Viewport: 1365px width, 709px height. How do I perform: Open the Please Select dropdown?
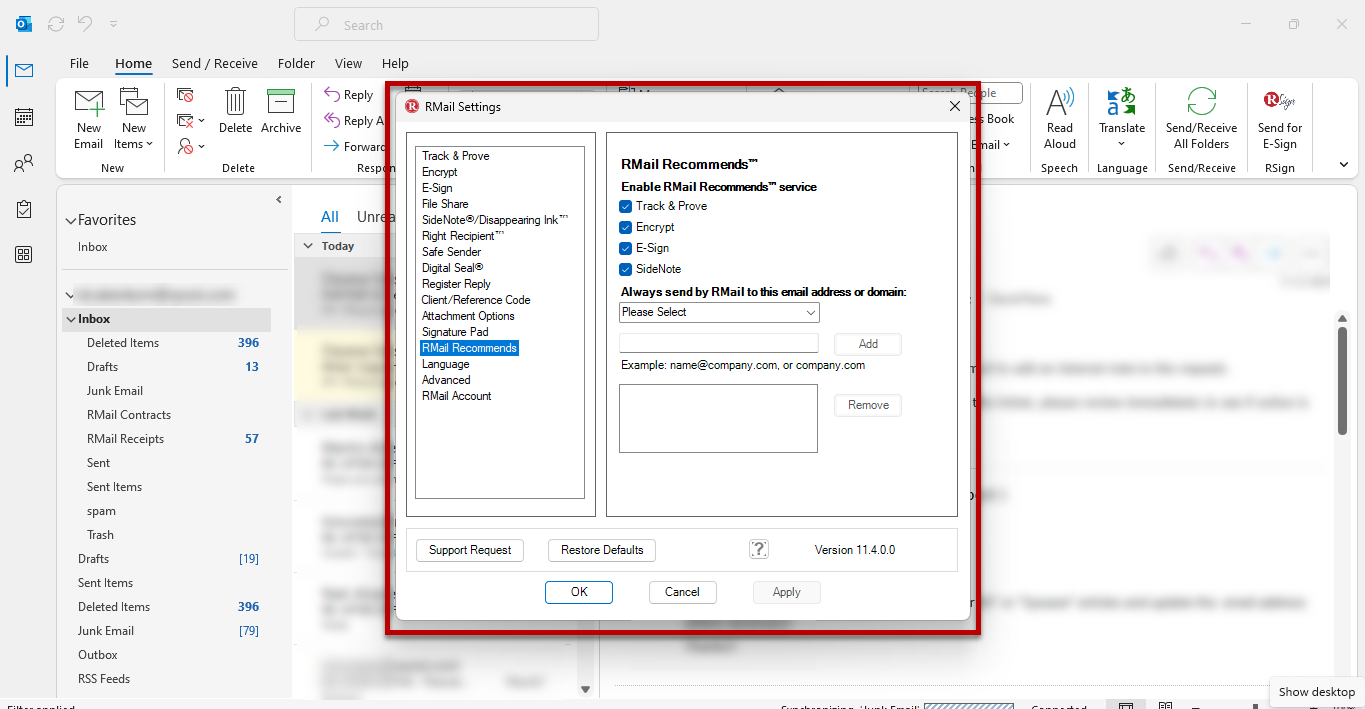[x=718, y=312]
